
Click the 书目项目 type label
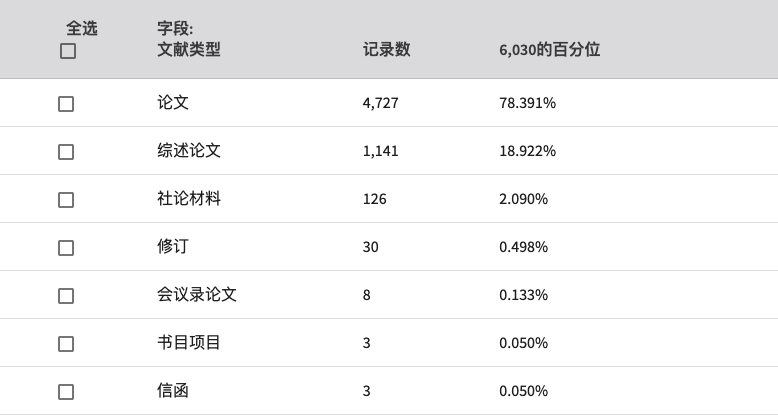(x=189, y=343)
